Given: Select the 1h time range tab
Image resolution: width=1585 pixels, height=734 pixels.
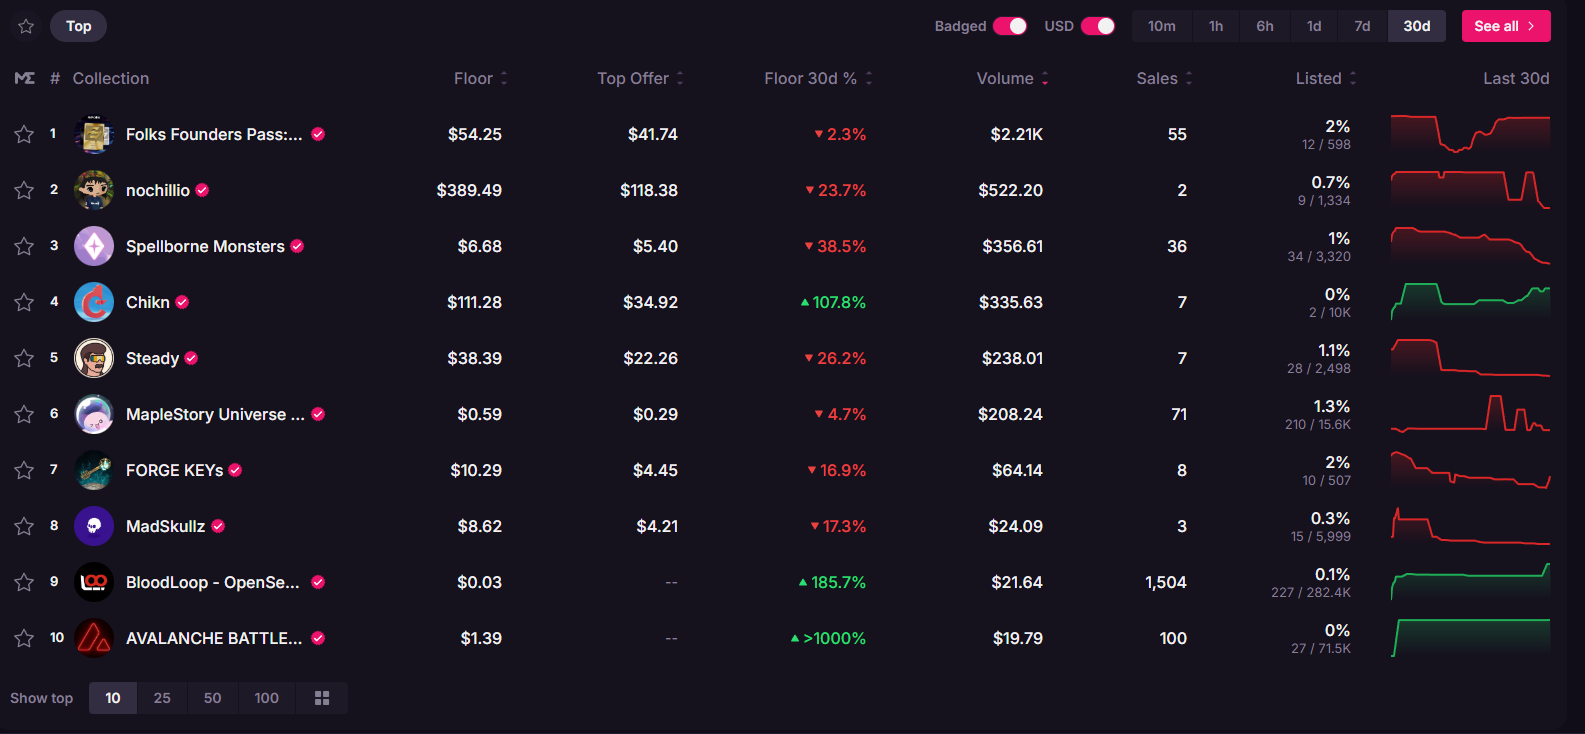Looking at the screenshot, I should [1216, 26].
